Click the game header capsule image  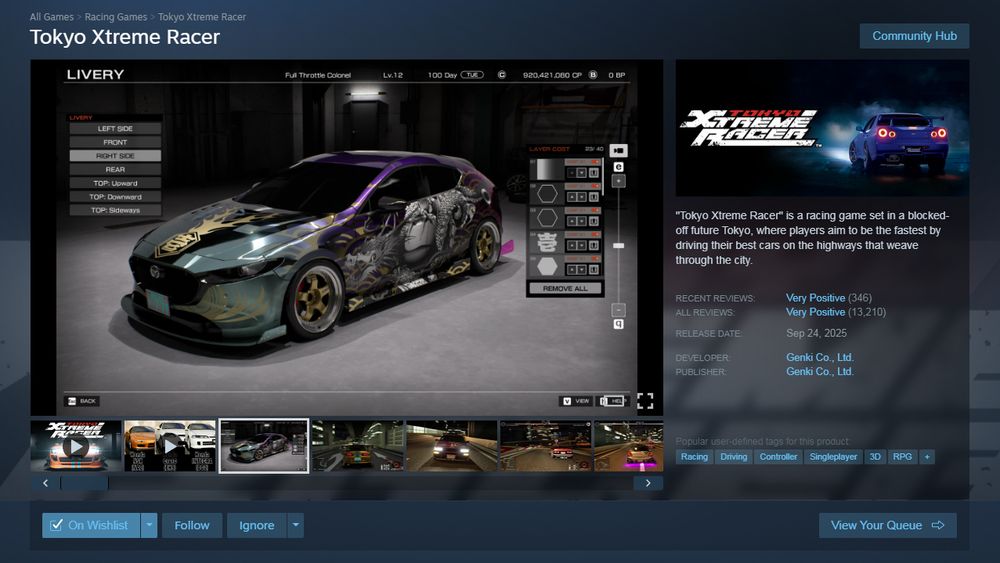(x=822, y=128)
